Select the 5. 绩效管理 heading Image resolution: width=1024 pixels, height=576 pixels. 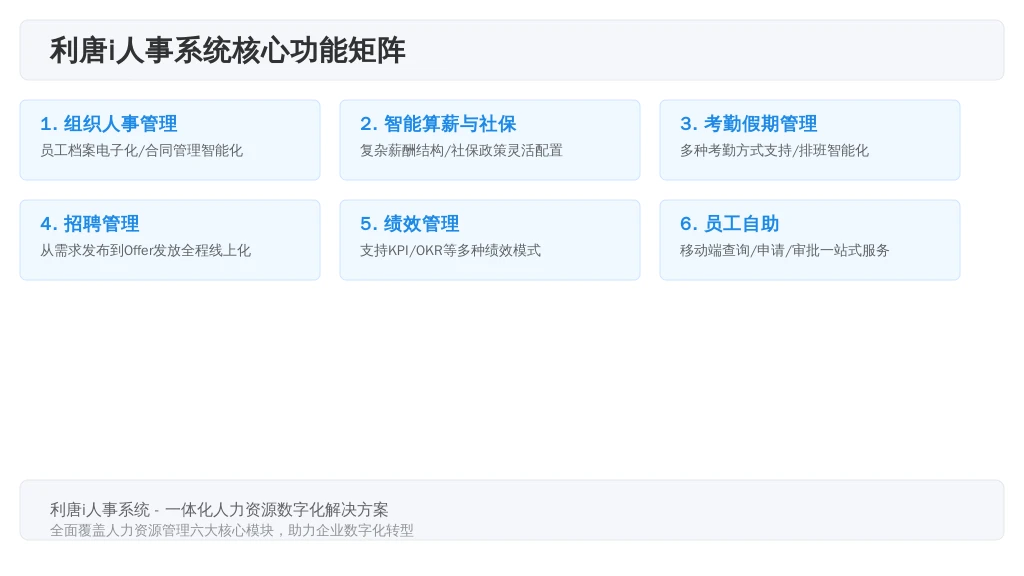[x=409, y=223]
